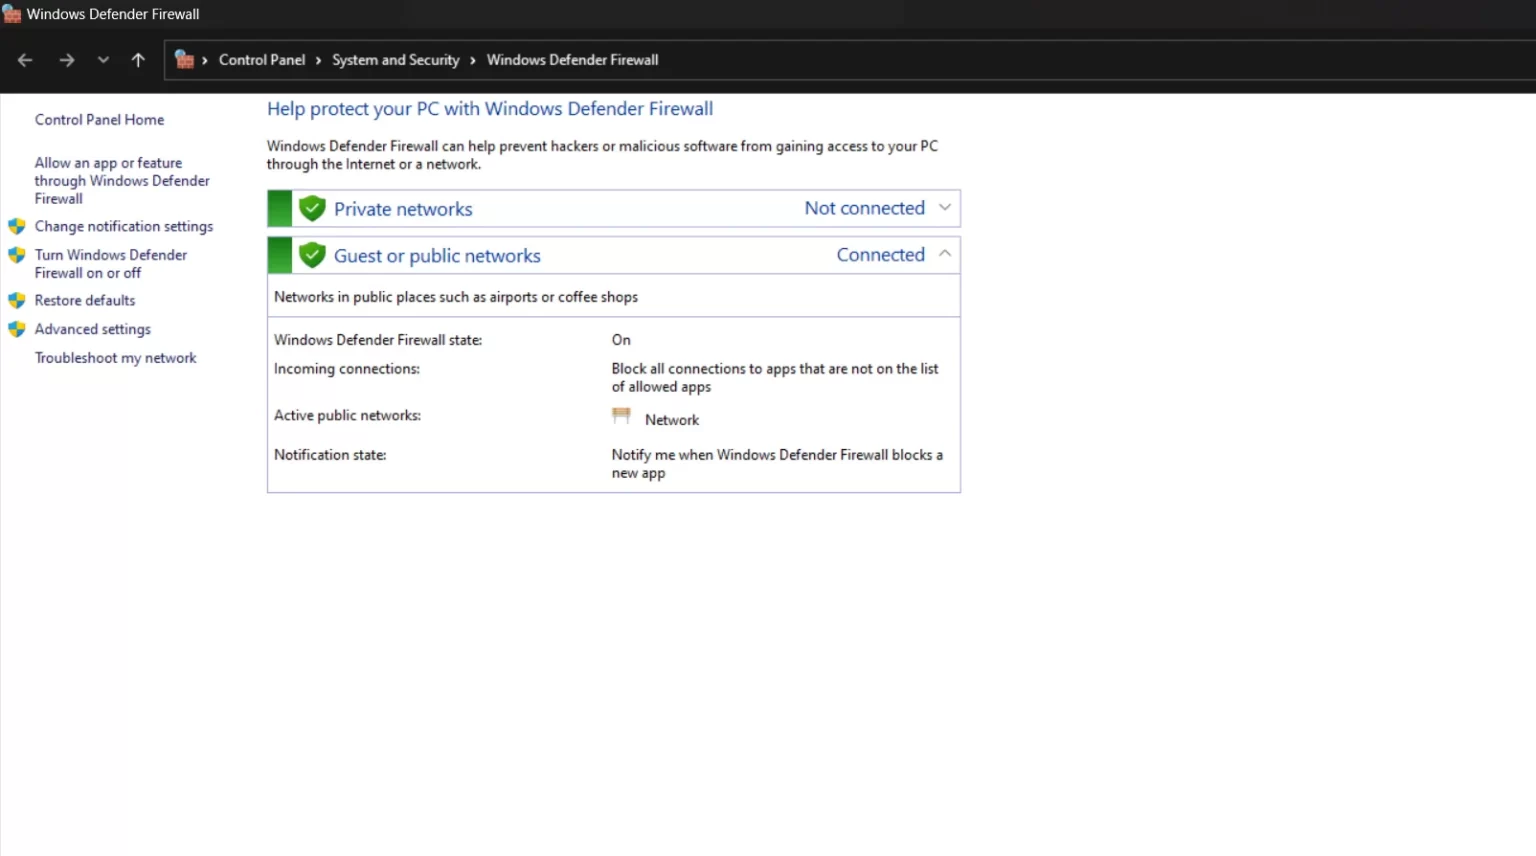Collapse Guest or public networks chevron

pos(945,254)
